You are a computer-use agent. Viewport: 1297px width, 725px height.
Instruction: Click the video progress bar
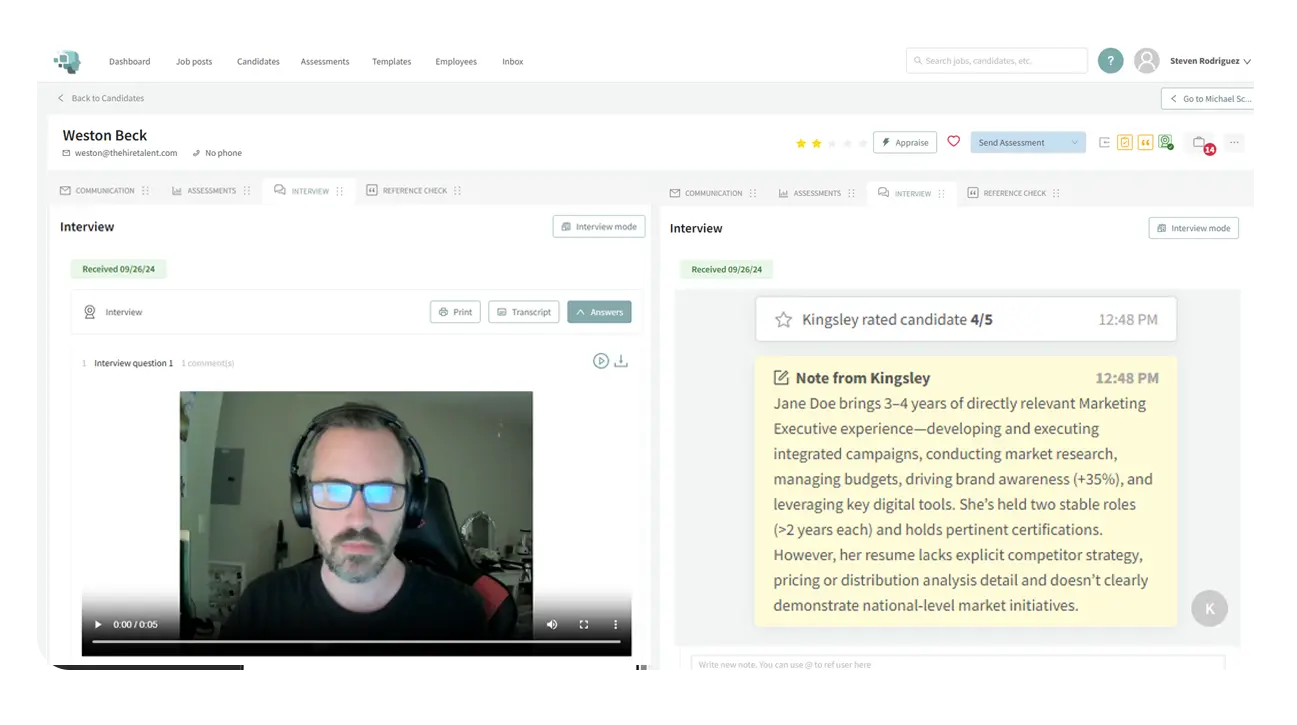(x=355, y=642)
